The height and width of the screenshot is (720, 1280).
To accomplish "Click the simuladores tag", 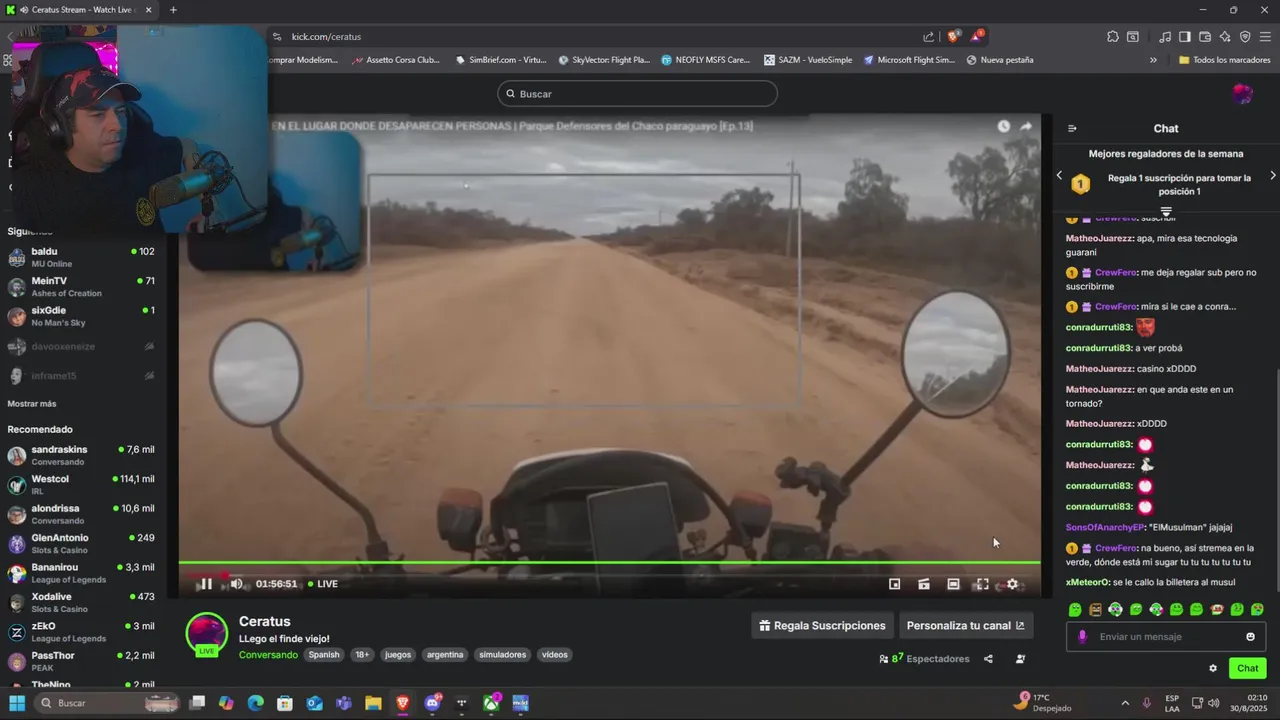I will tap(502, 655).
